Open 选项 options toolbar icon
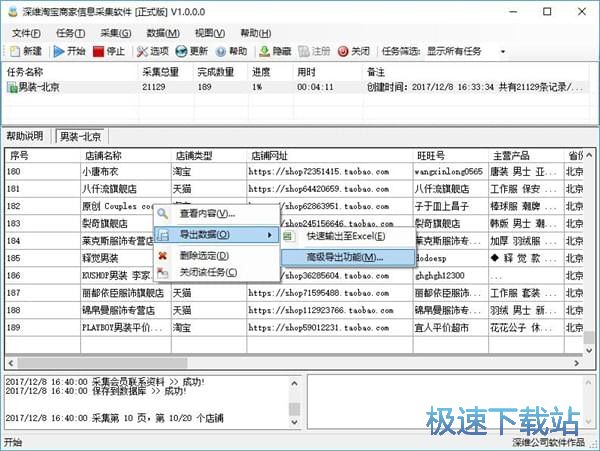 pyautogui.click(x=142, y=51)
